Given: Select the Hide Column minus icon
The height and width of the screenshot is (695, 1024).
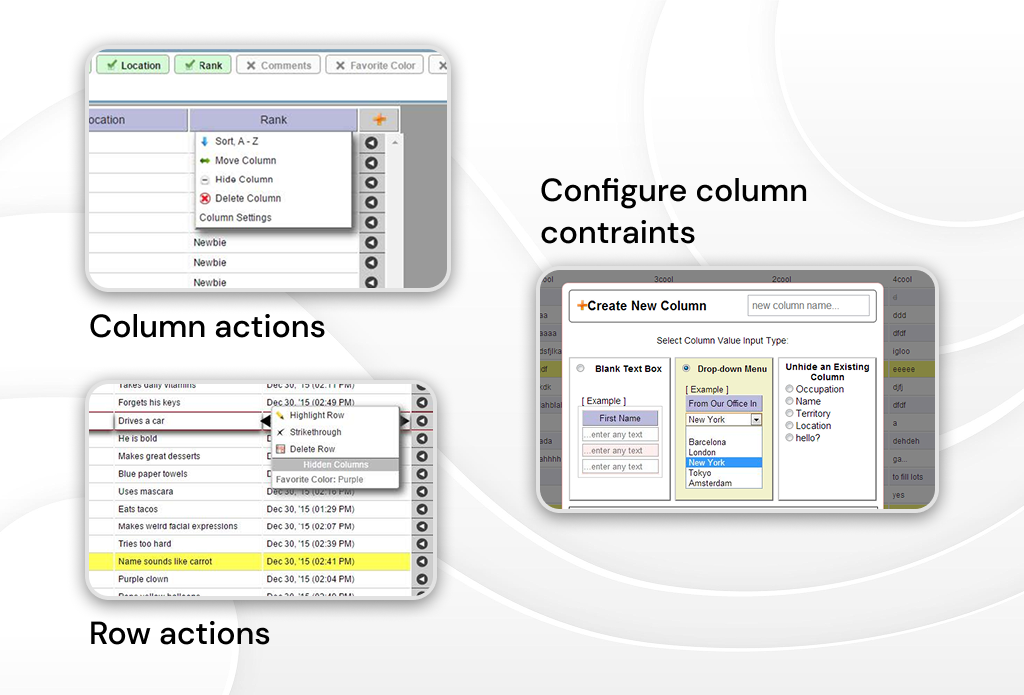Looking at the screenshot, I should [204, 179].
